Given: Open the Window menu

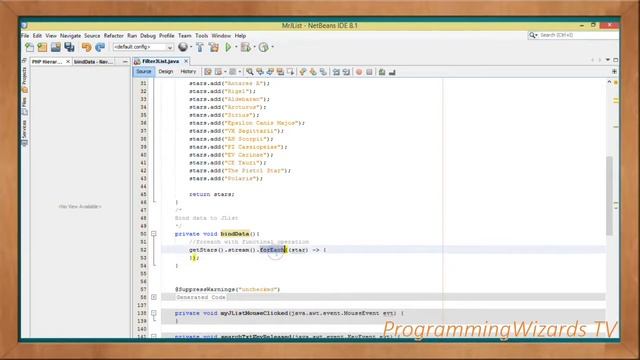Looking at the screenshot, I should click(221, 36).
